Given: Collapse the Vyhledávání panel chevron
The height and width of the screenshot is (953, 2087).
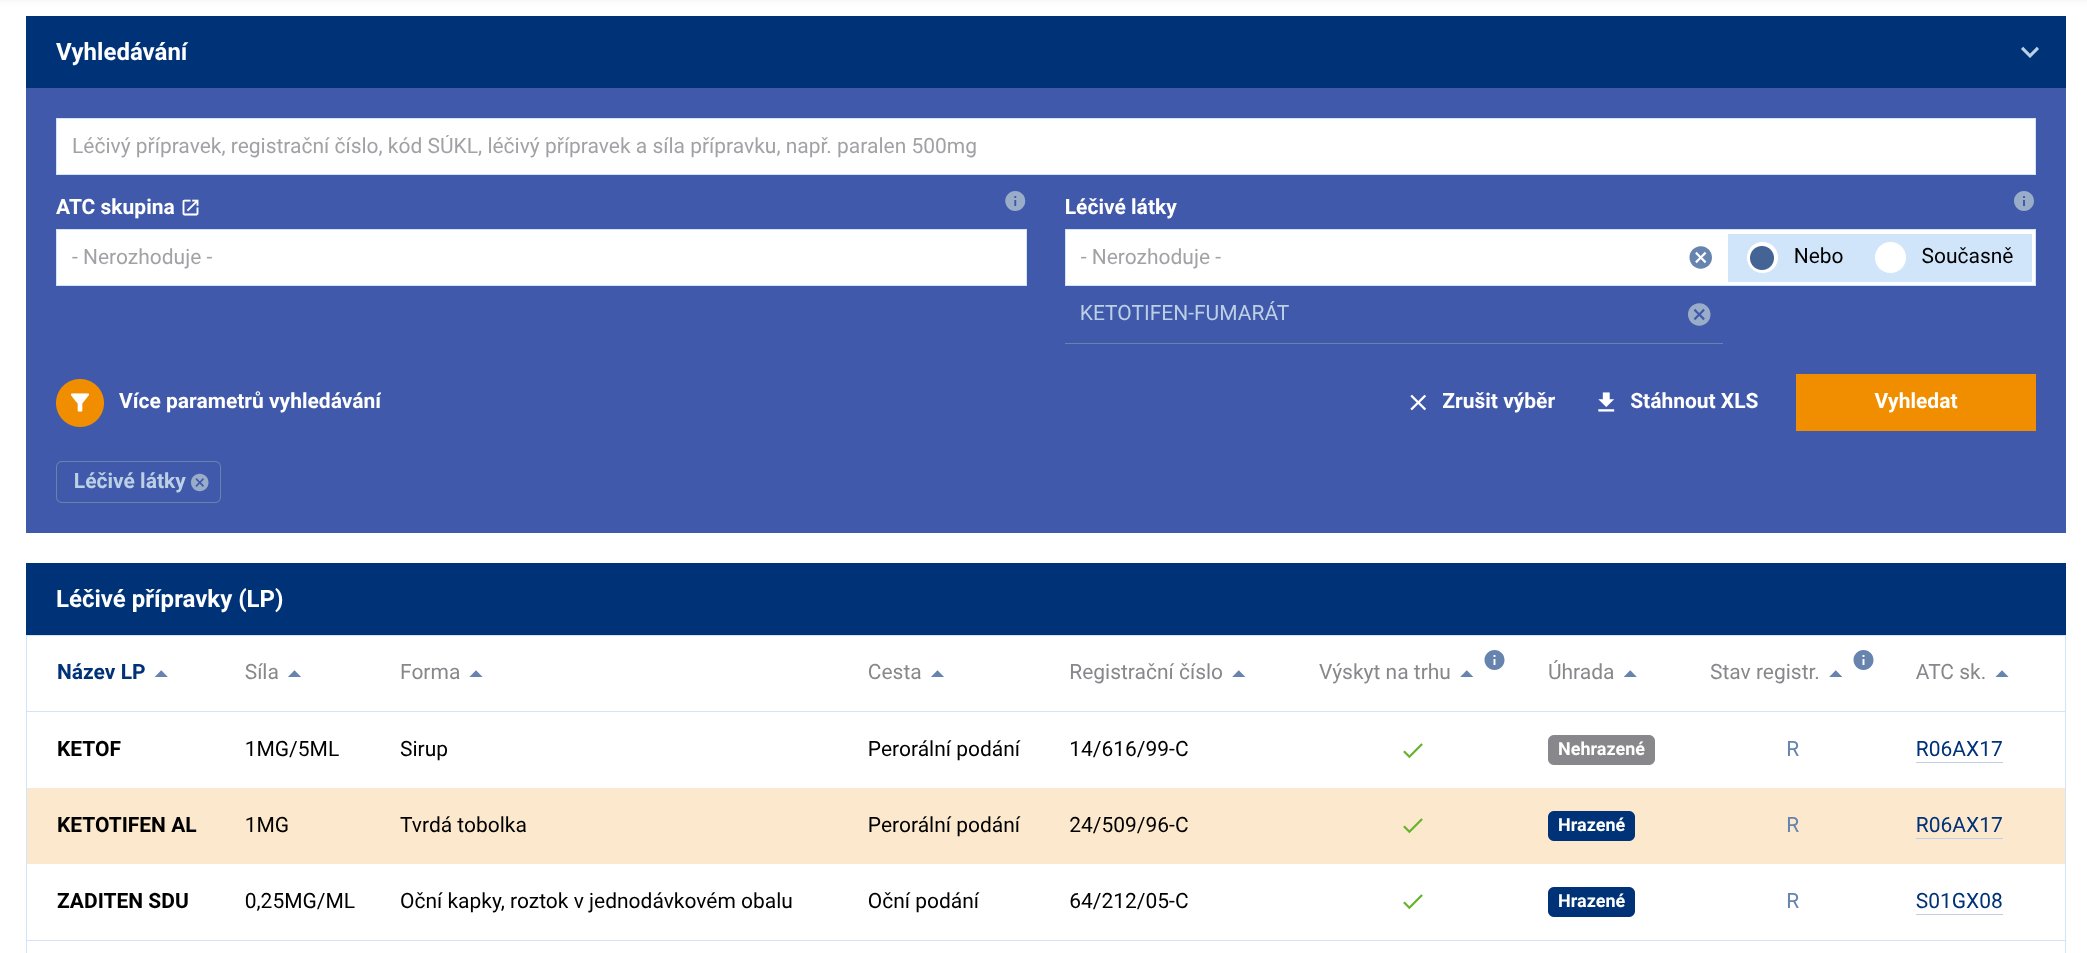Looking at the screenshot, I should click(x=2029, y=52).
